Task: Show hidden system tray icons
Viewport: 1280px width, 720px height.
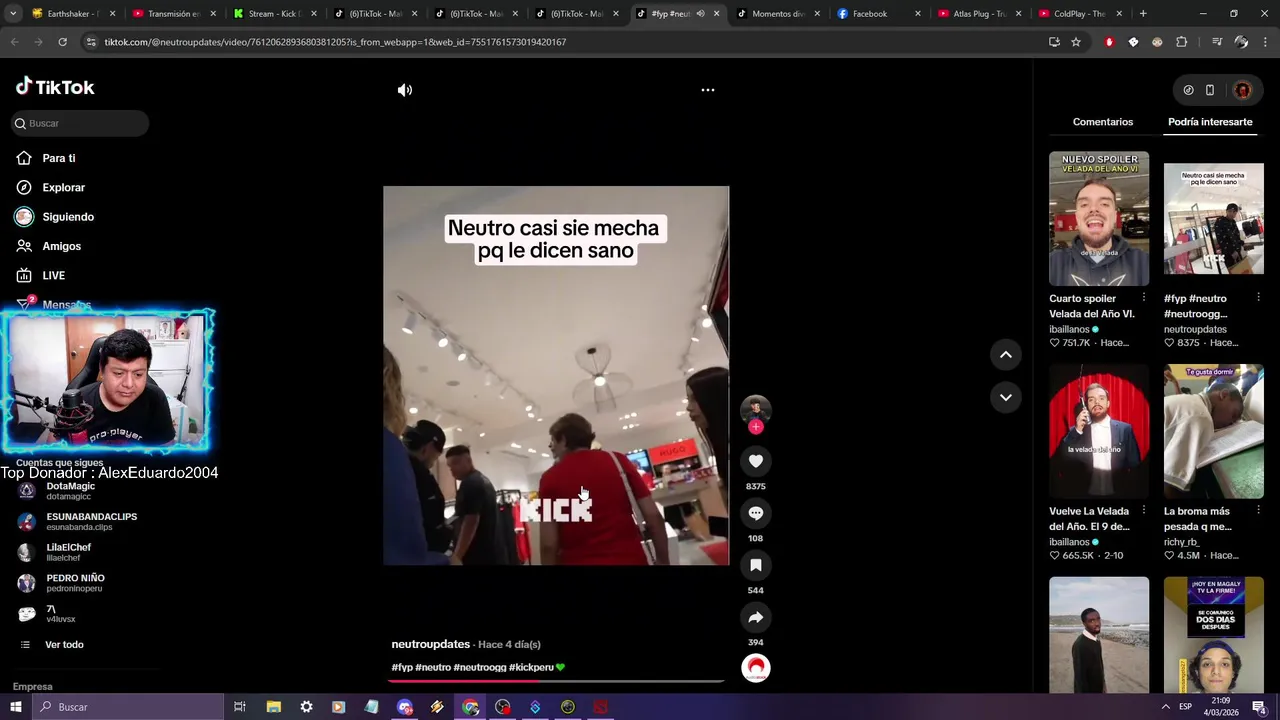Action: coord(1165,707)
